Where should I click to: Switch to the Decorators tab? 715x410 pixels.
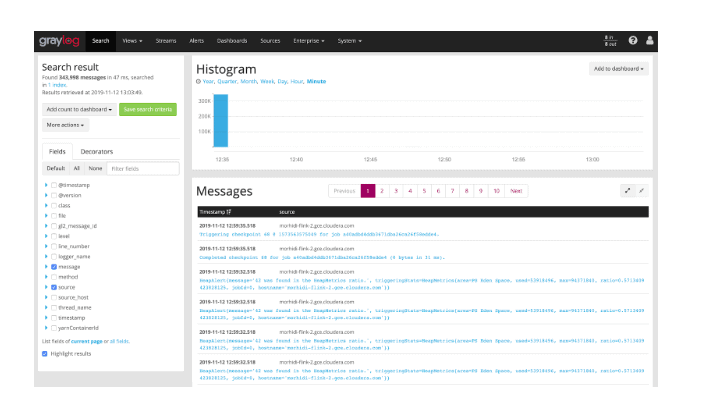97,151
